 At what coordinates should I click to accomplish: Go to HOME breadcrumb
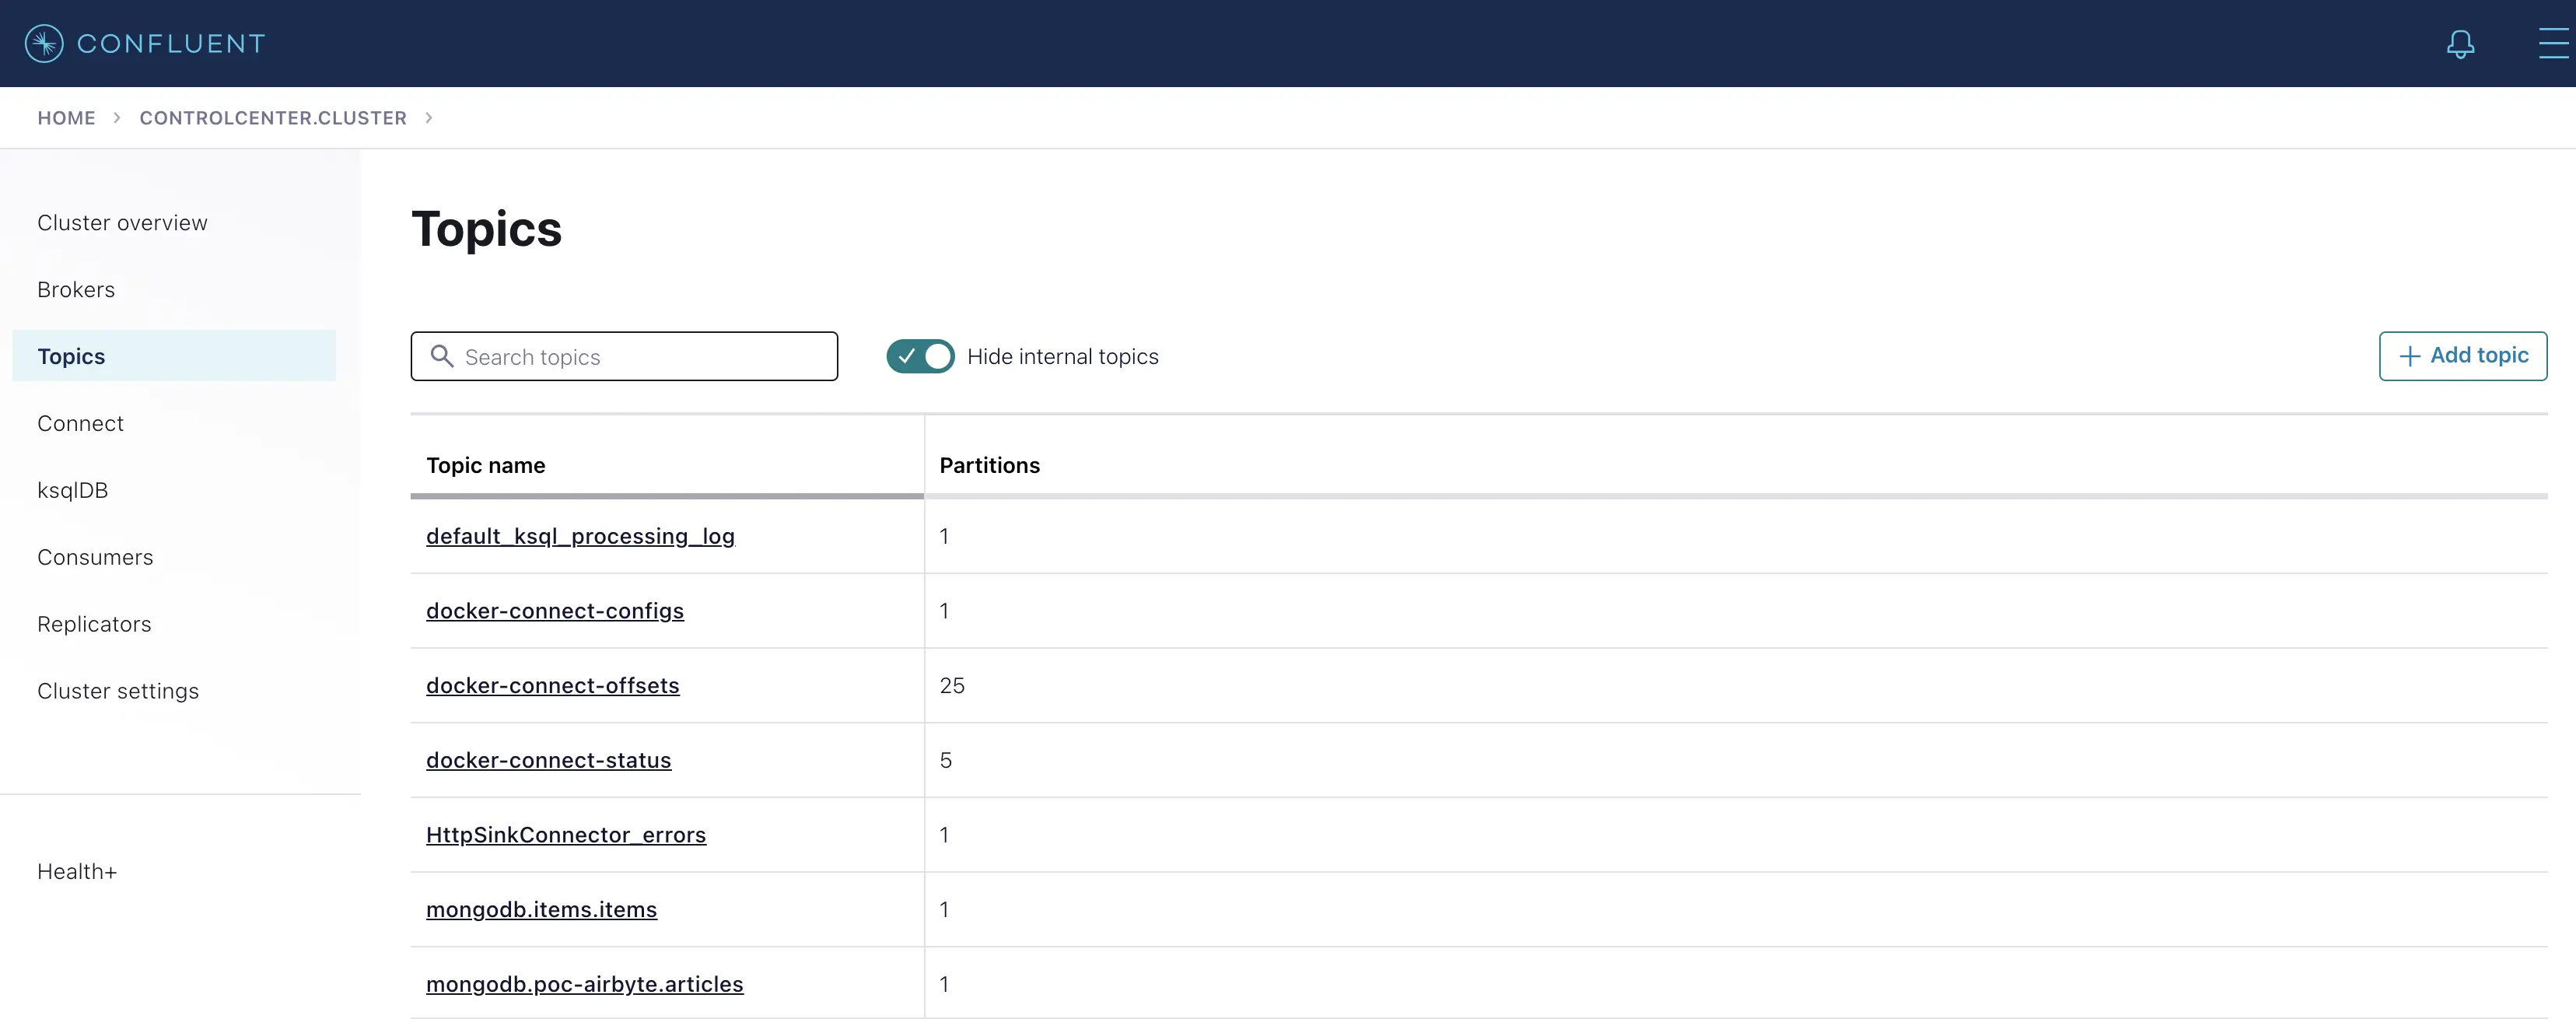(67, 118)
